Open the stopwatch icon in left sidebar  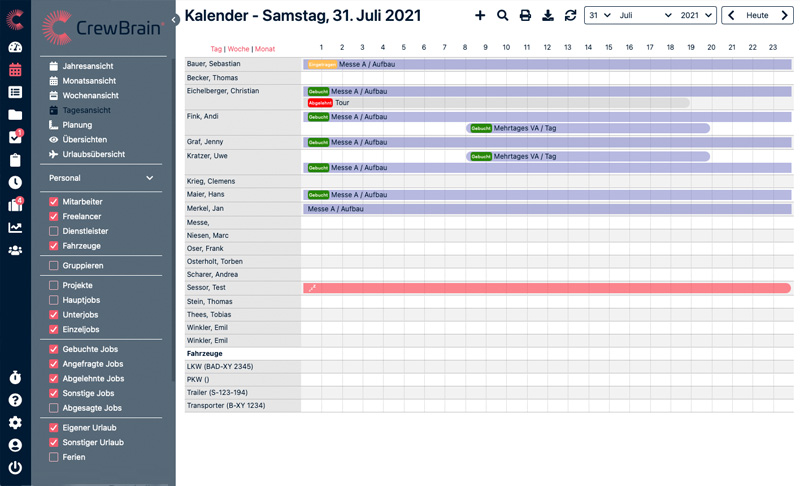click(15, 377)
